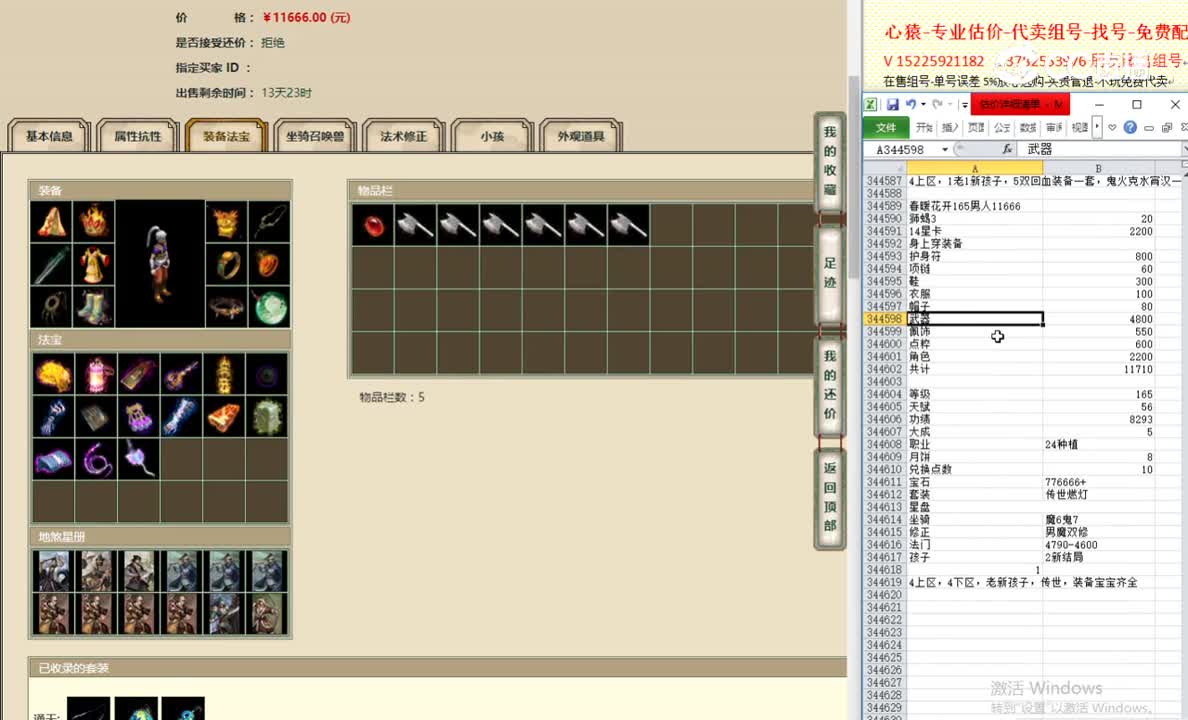Open the 坐骑召唤兽 tab
Image resolution: width=1188 pixels, height=720 pixels.
[315, 136]
